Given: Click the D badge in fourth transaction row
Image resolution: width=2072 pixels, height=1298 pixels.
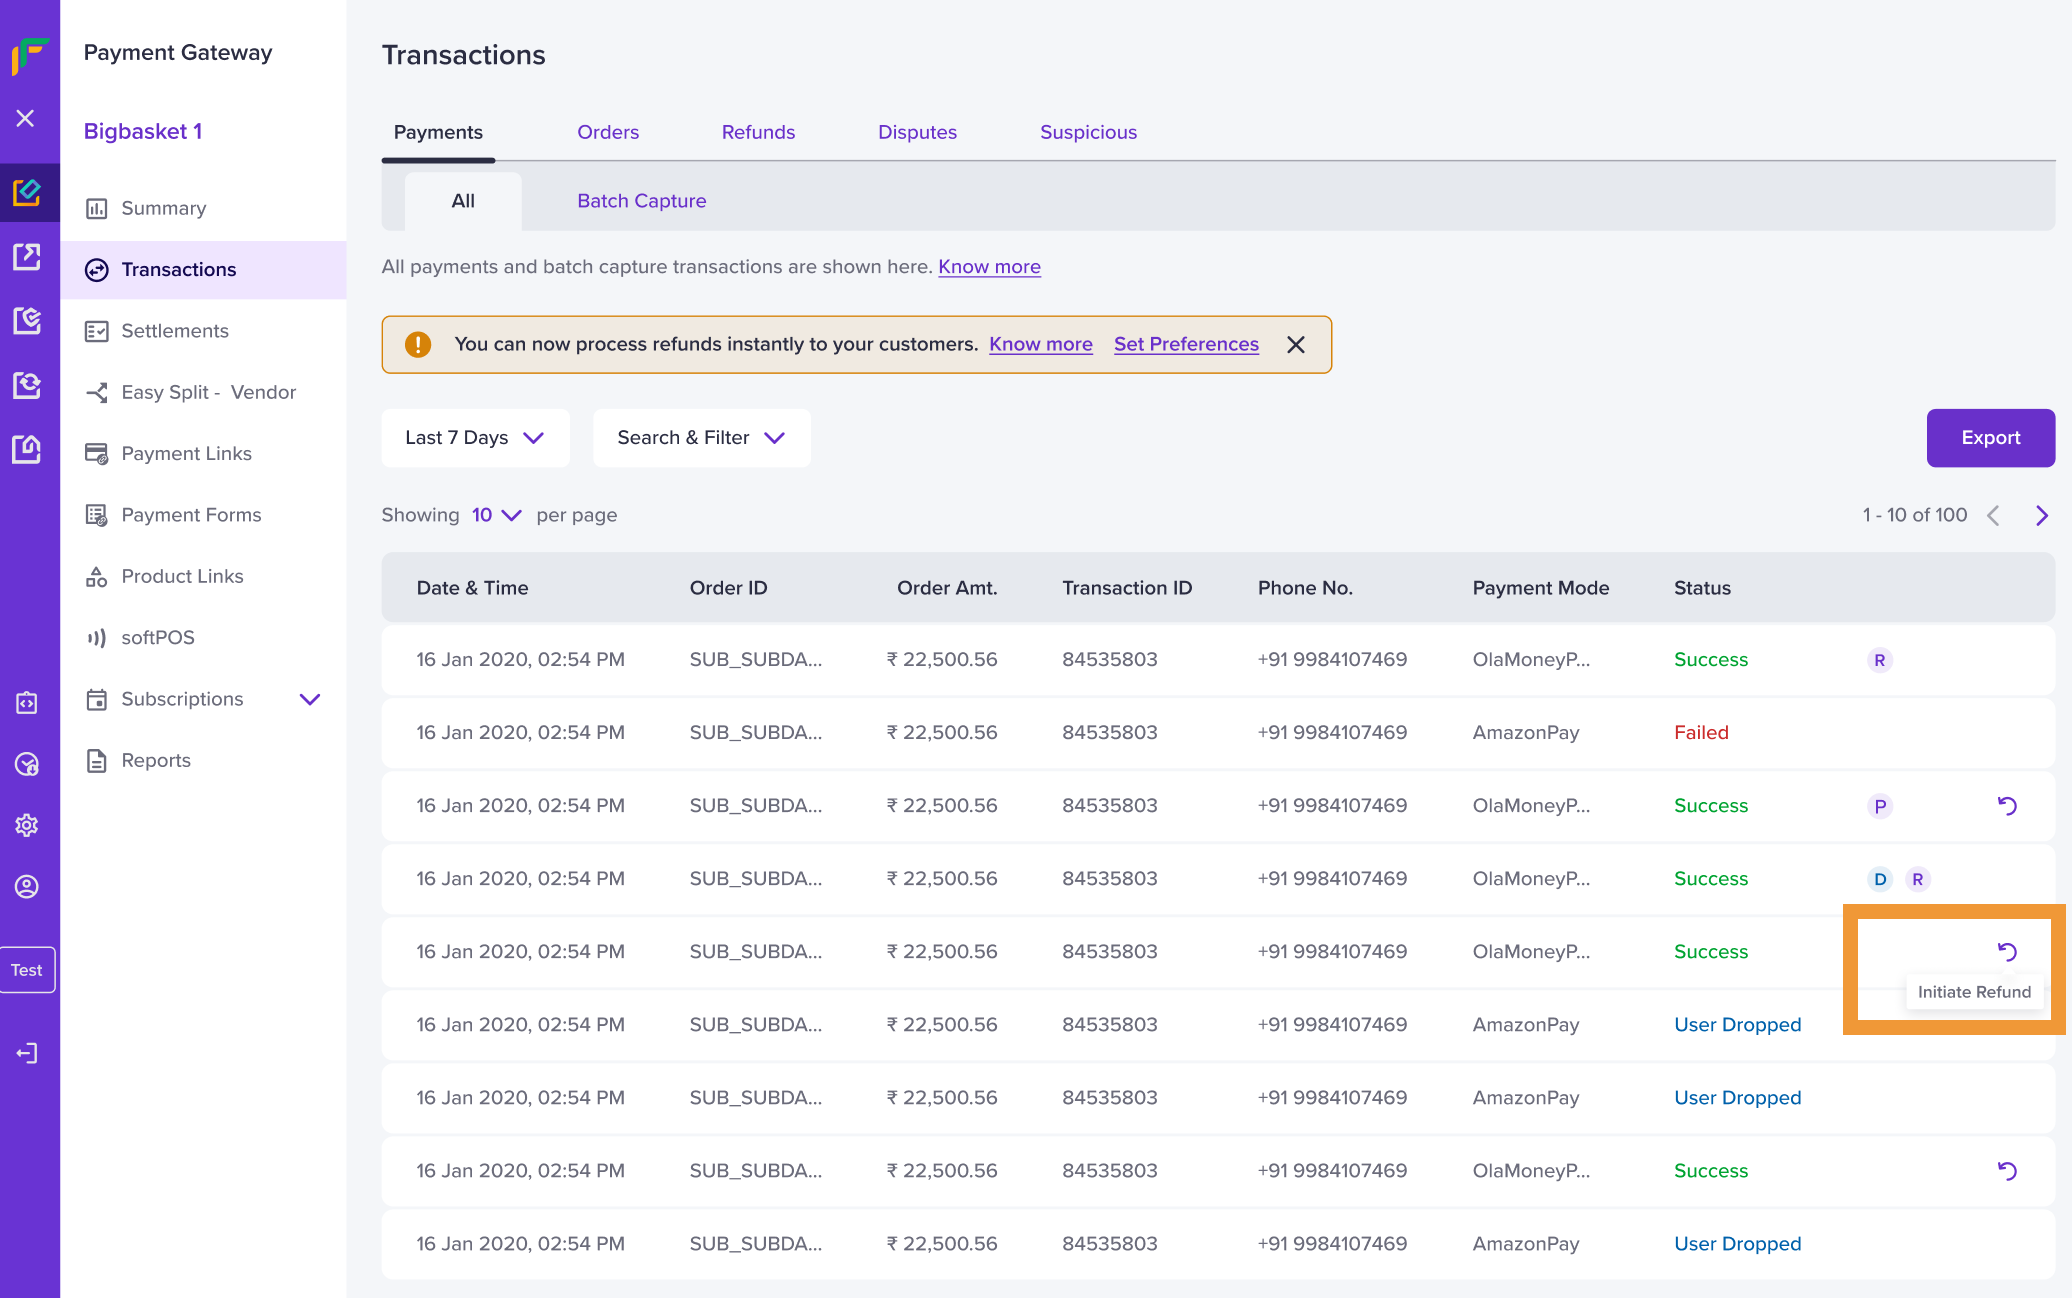Looking at the screenshot, I should click(x=1879, y=879).
